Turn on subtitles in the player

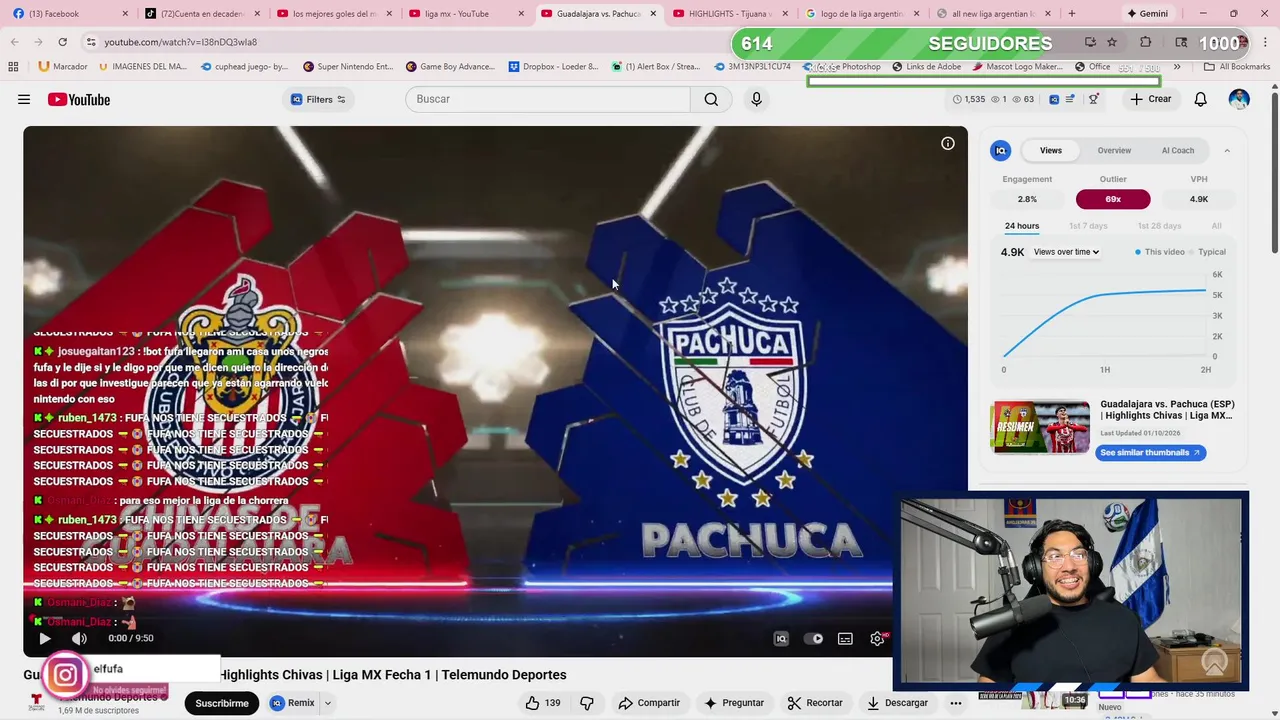click(845, 638)
